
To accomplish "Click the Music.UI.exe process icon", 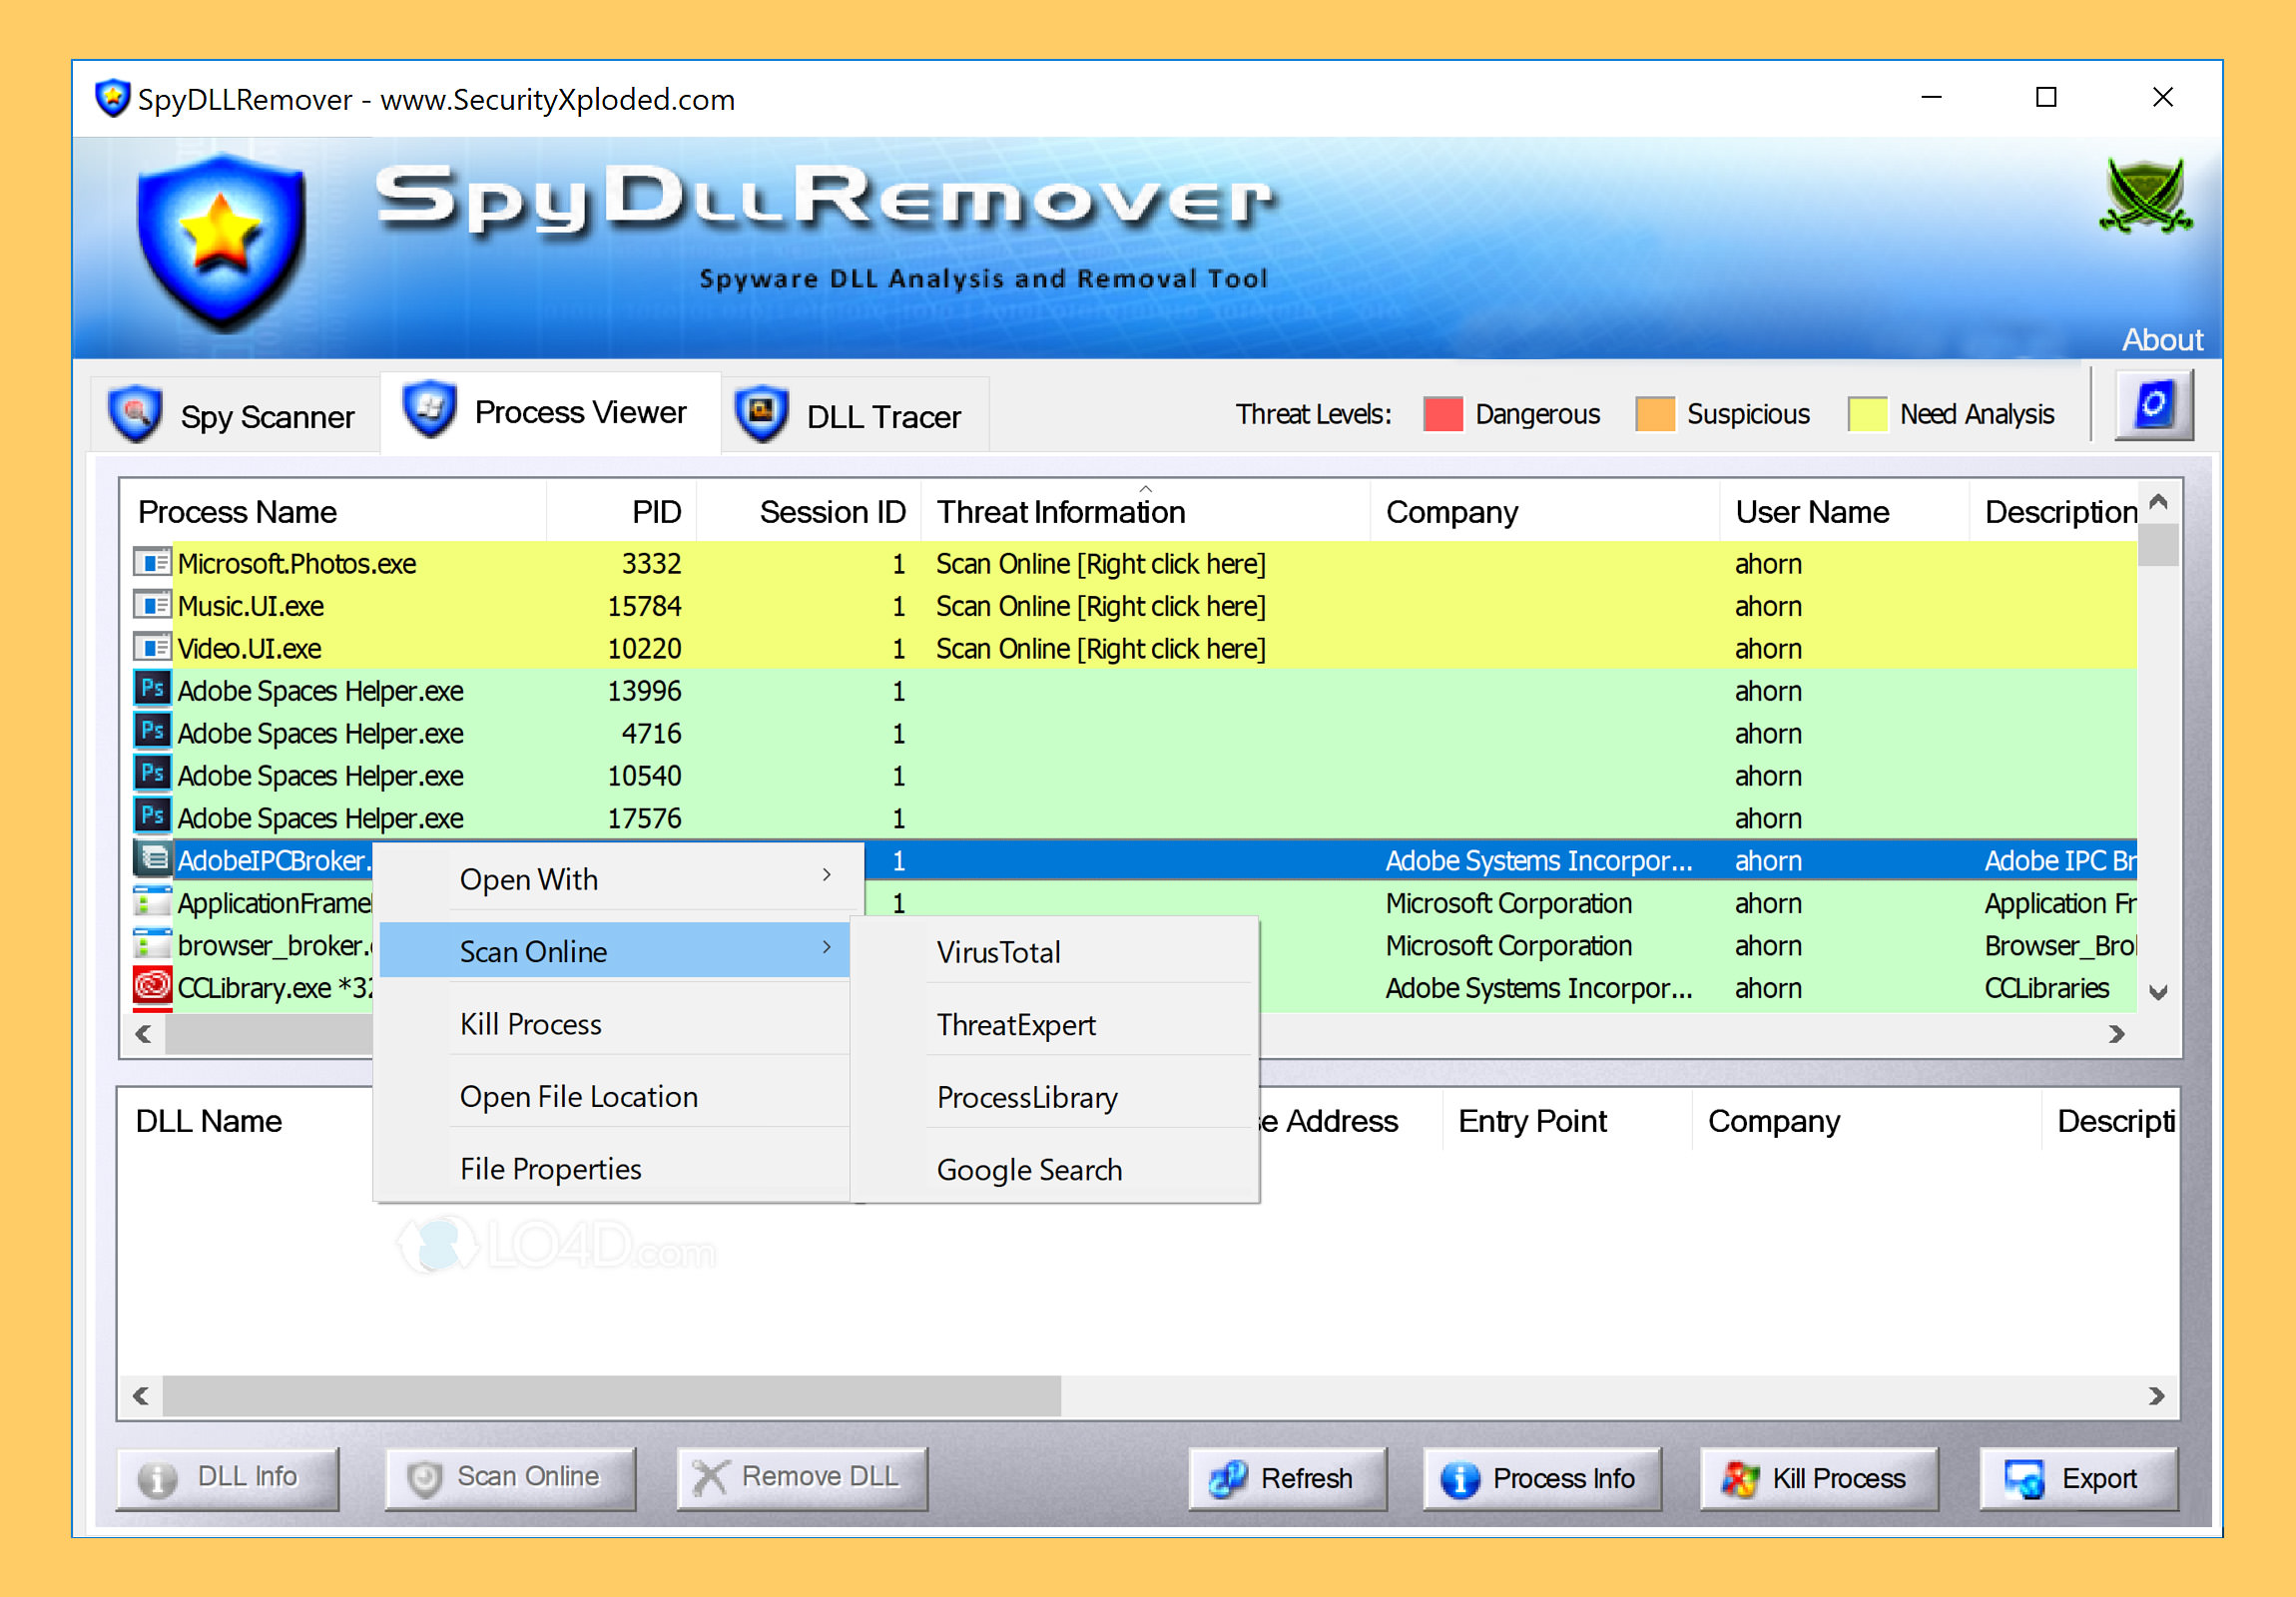I will 152,605.
